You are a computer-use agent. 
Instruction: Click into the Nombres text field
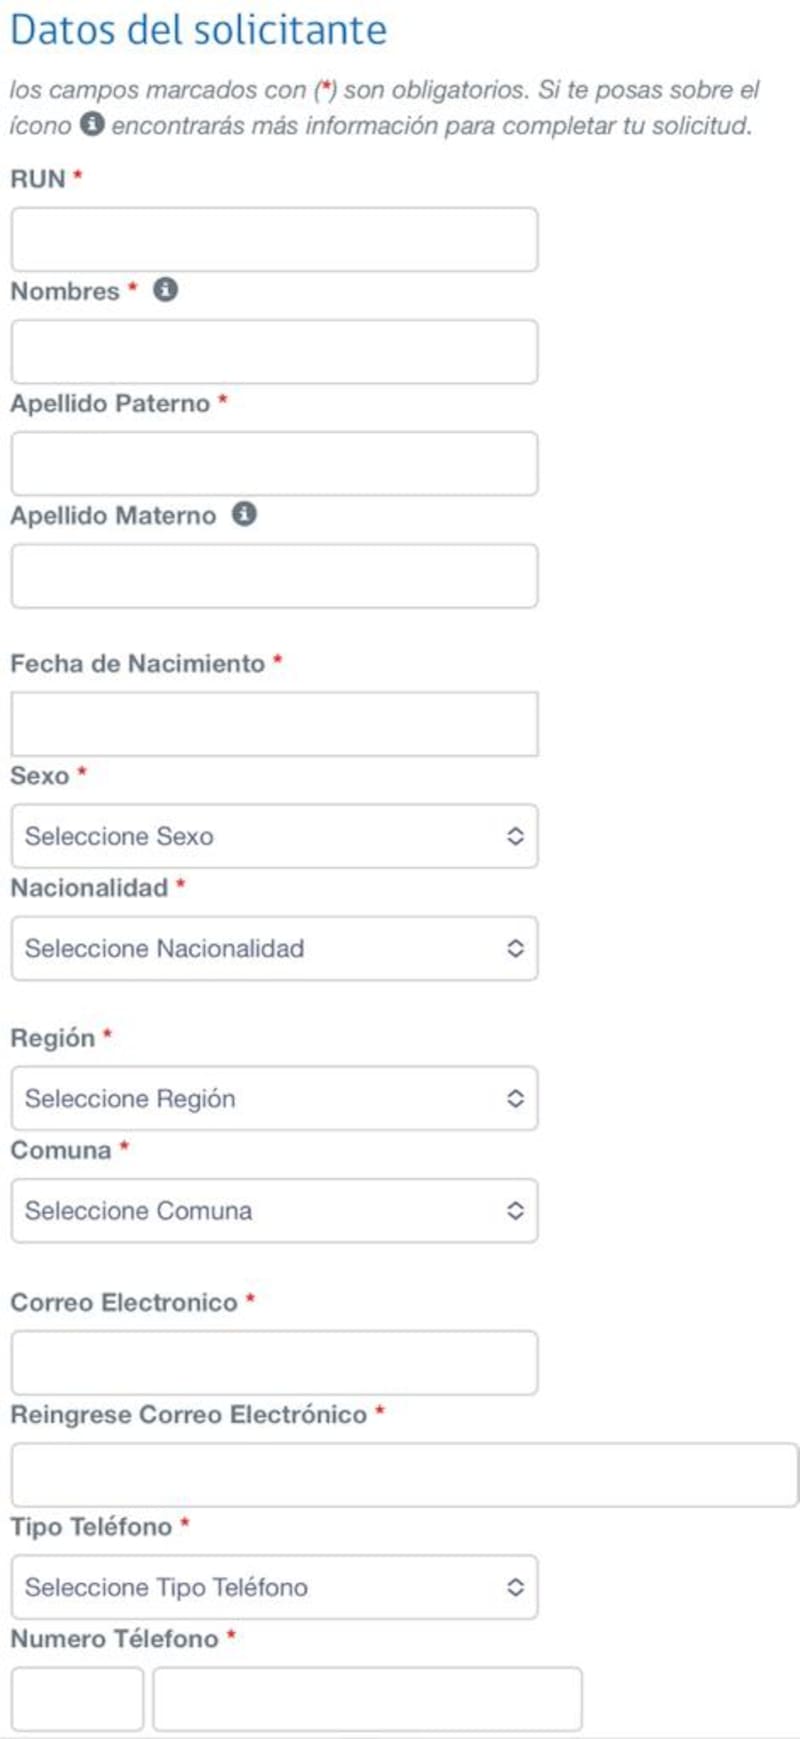[x=274, y=352]
